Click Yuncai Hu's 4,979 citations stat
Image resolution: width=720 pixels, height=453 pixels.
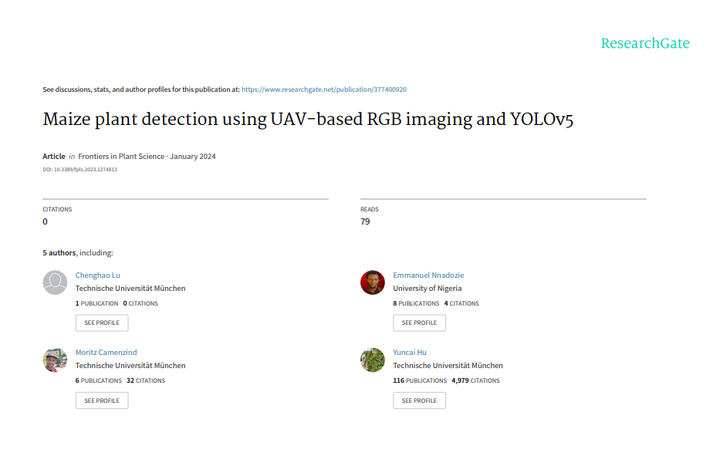476,381
